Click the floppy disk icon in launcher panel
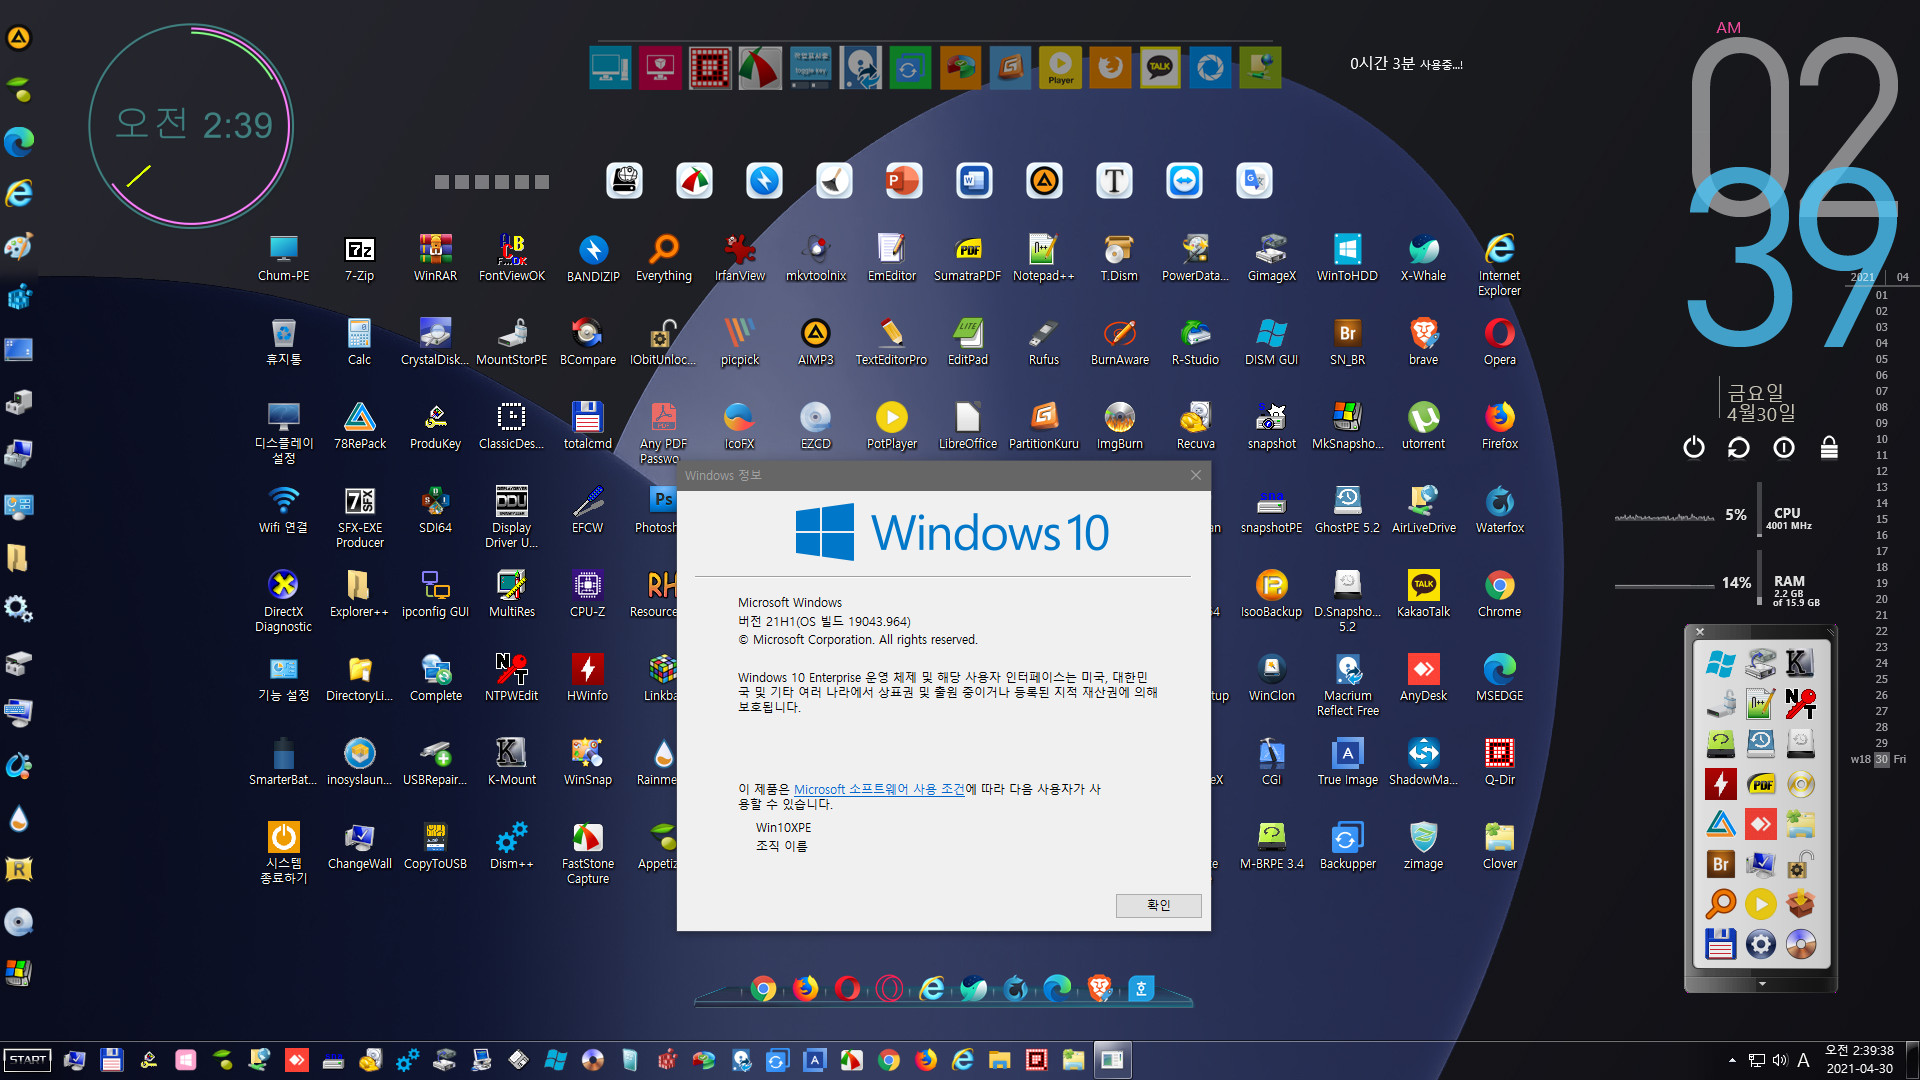Image resolution: width=1920 pixels, height=1080 pixels. click(x=1720, y=944)
